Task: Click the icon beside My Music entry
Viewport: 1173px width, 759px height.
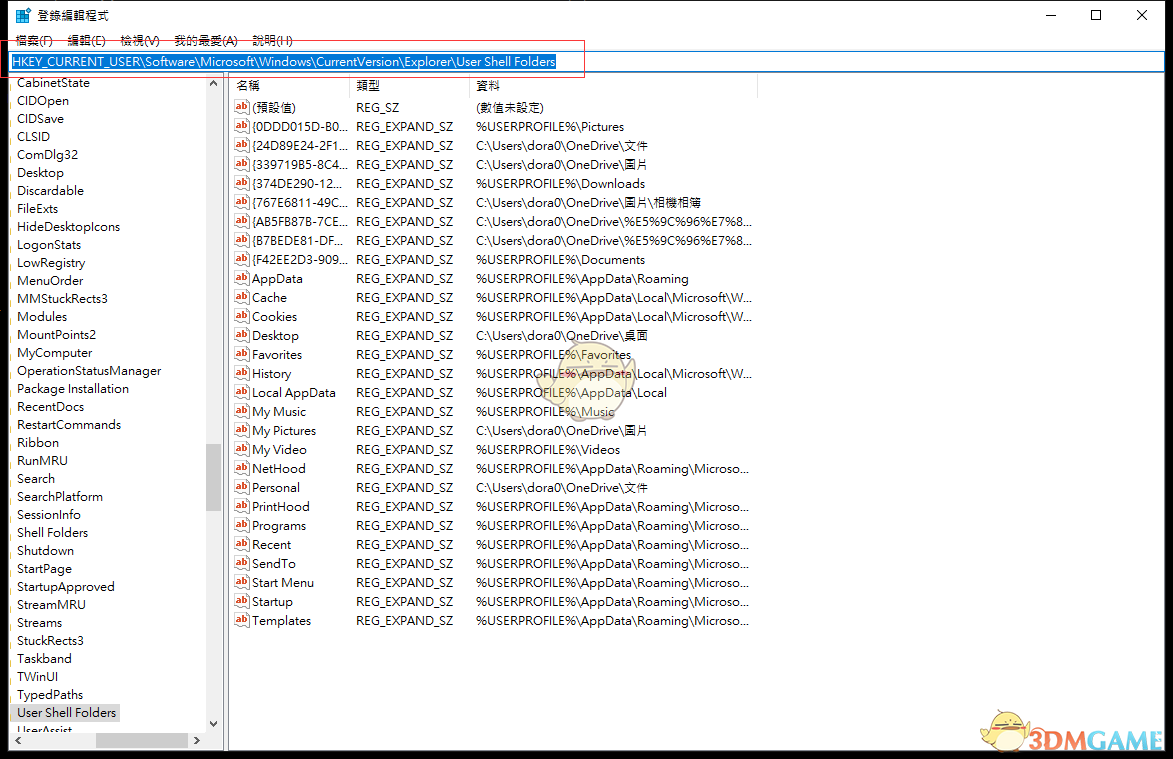Action: click(241, 412)
